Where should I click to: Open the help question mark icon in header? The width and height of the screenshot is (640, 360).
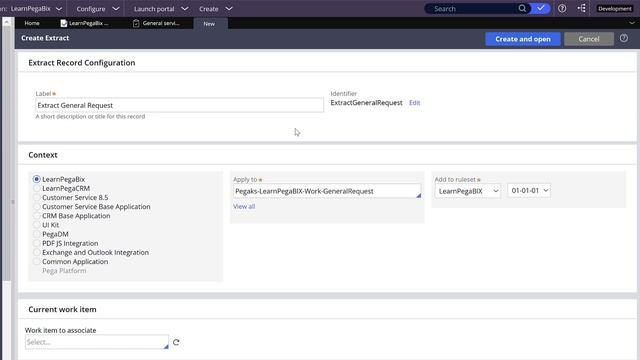click(x=562, y=8)
